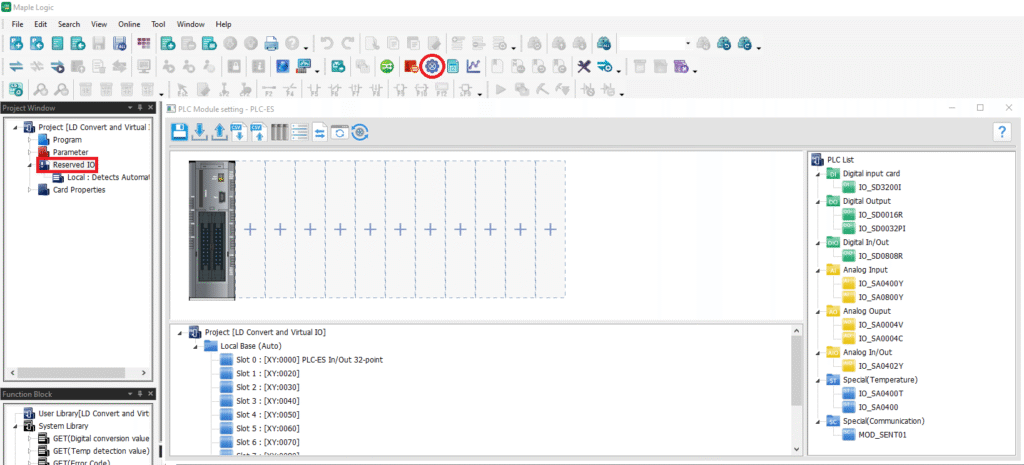Open the Tool menu
Image resolution: width=1024 pixels, height=465 pixels.
[158, 24]
